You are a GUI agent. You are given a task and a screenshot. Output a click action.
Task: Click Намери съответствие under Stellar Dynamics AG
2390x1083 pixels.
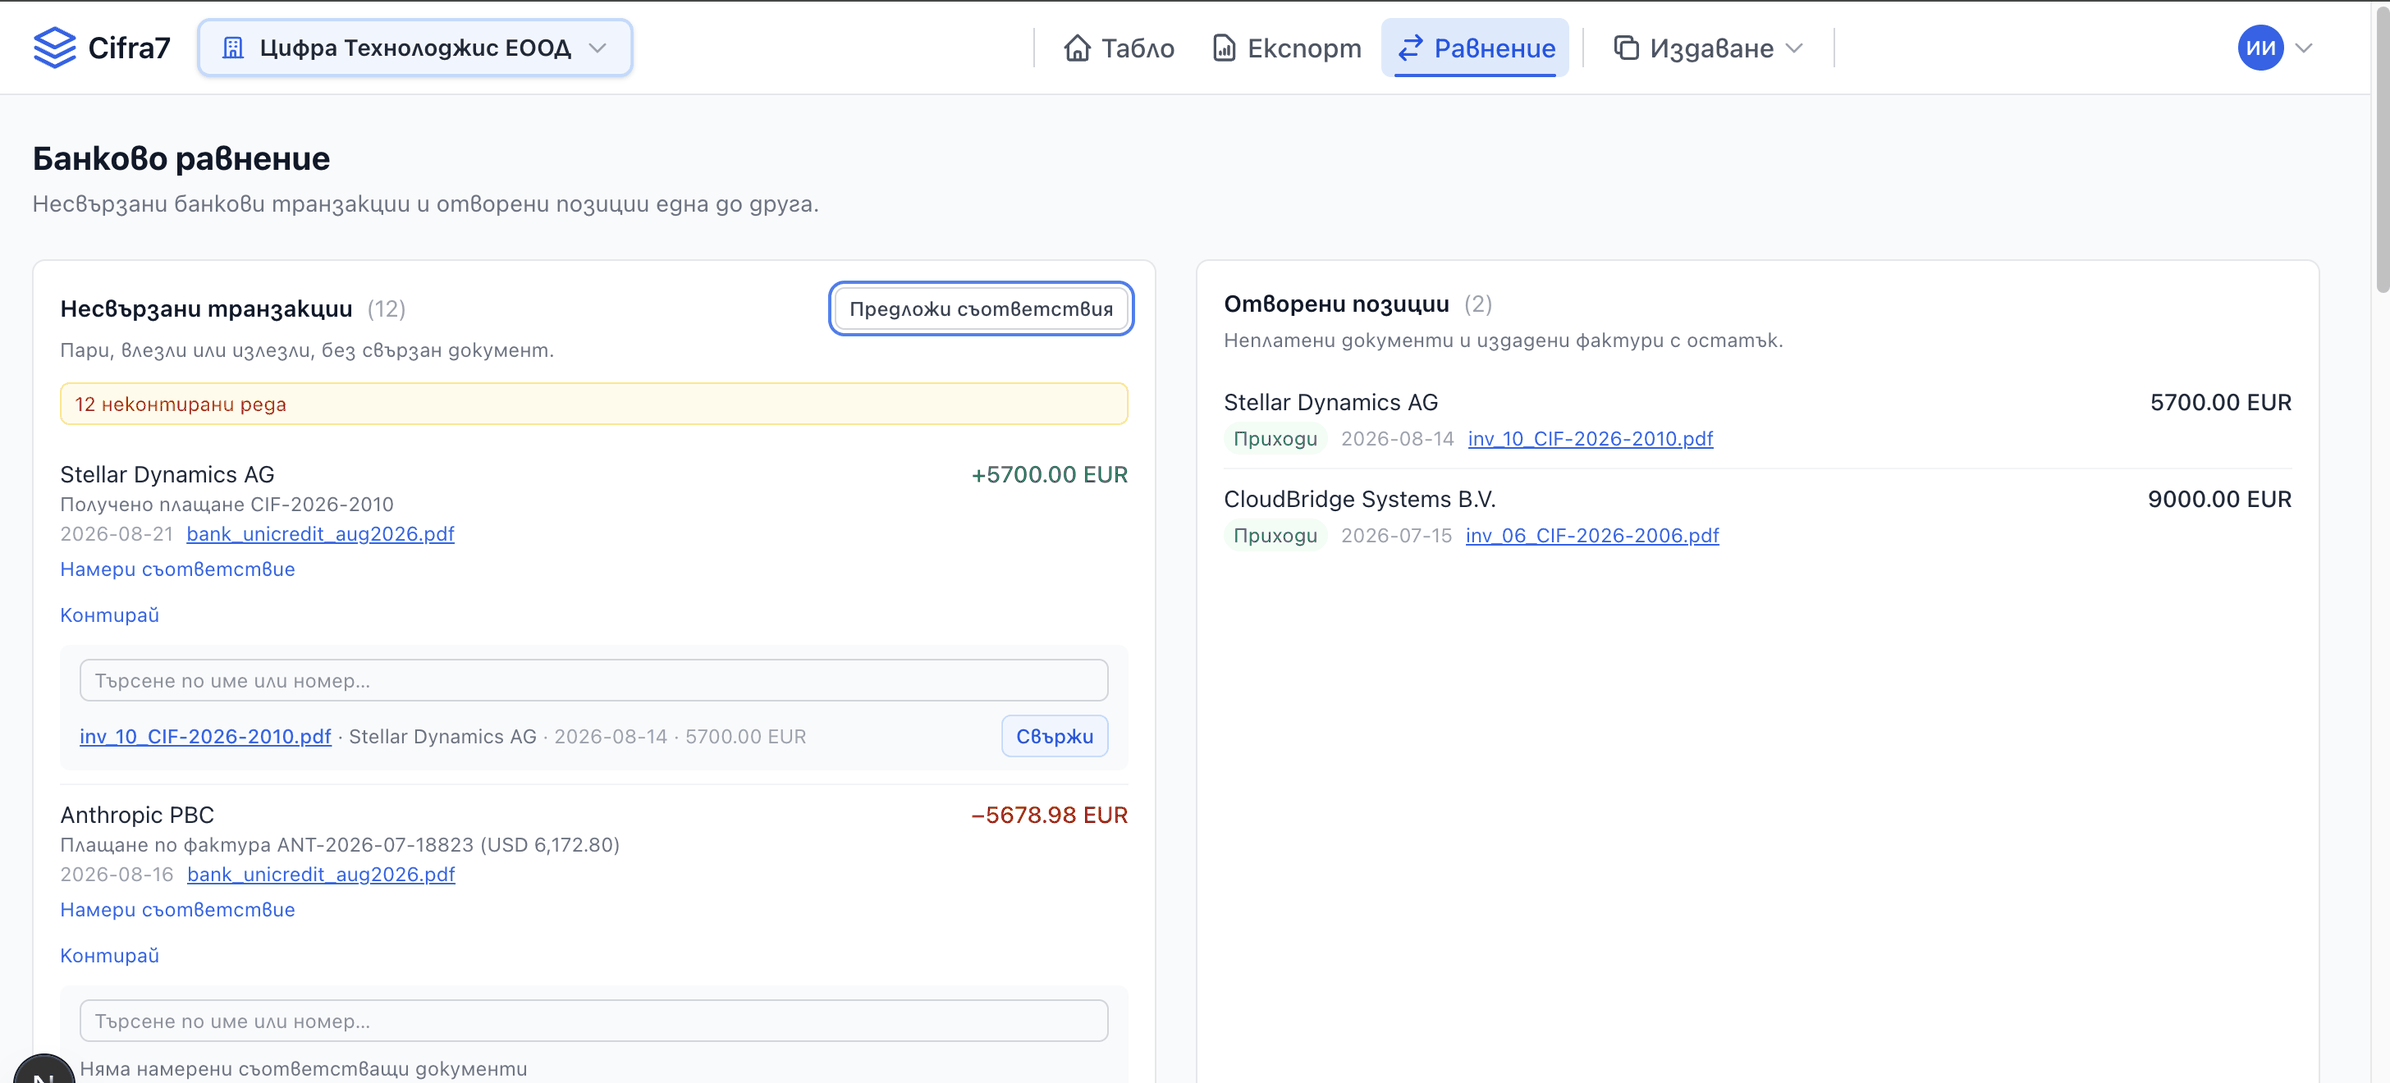[x=177, y=569]
